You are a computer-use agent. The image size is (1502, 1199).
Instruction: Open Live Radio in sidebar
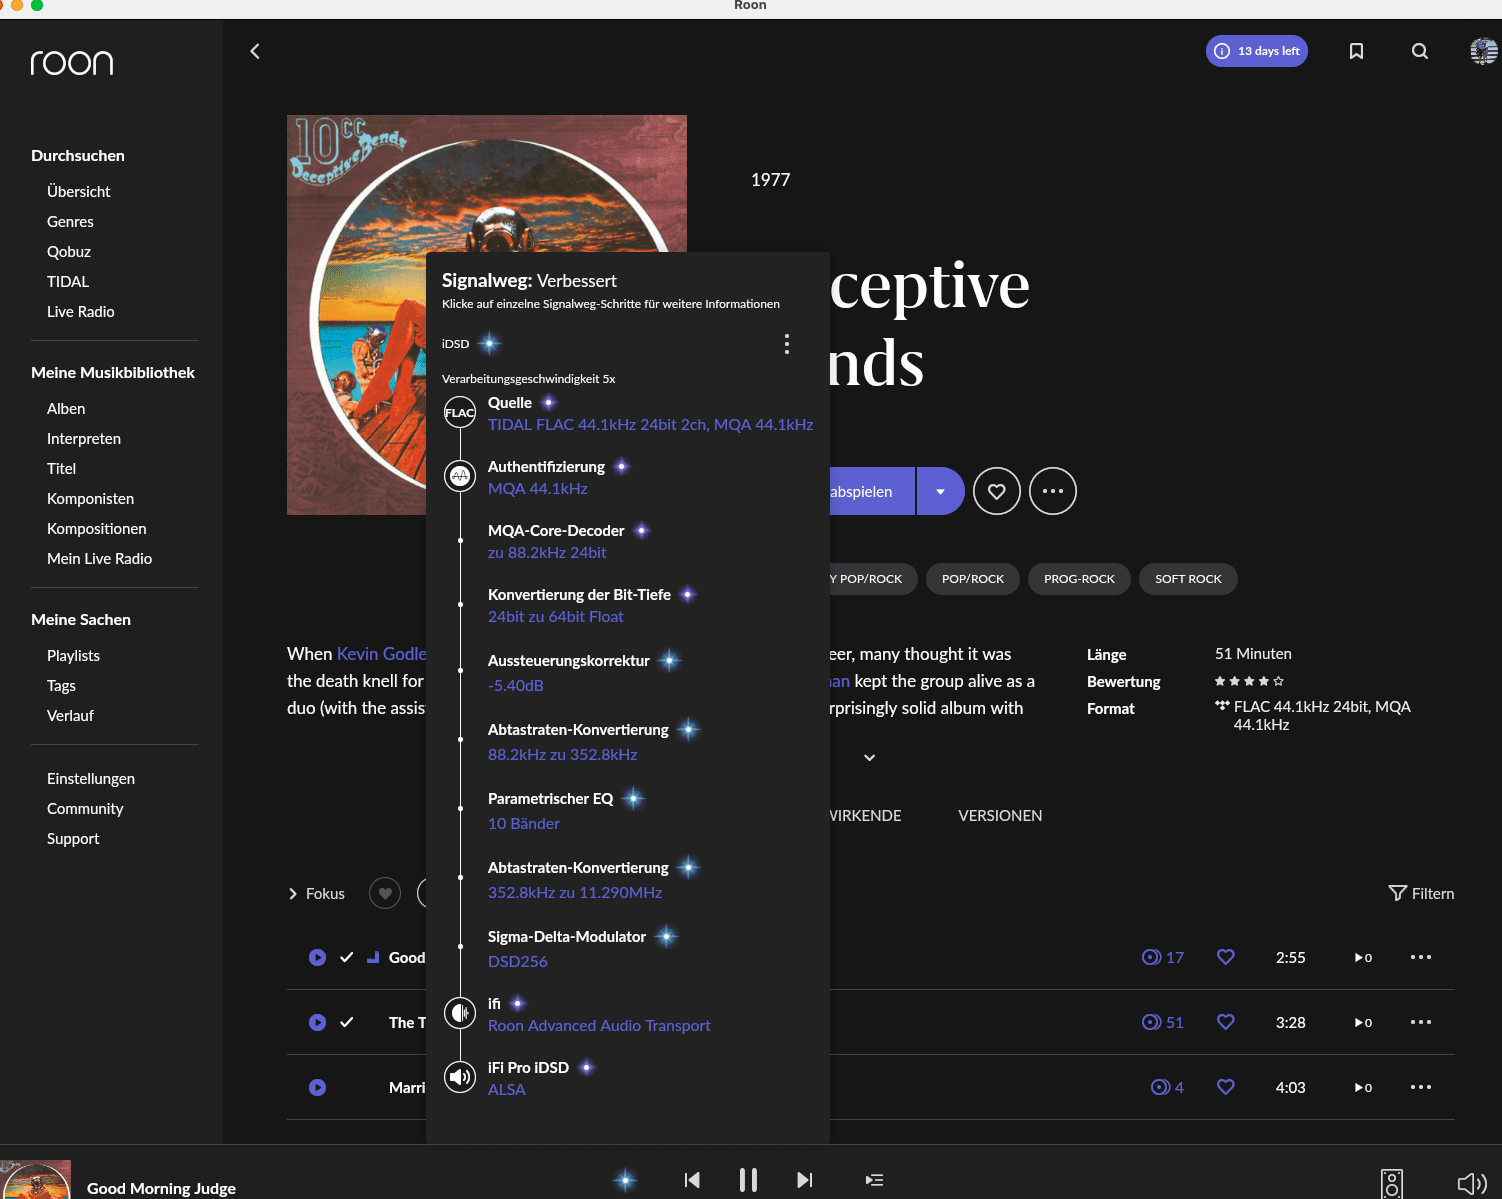(x=81, y=311)
